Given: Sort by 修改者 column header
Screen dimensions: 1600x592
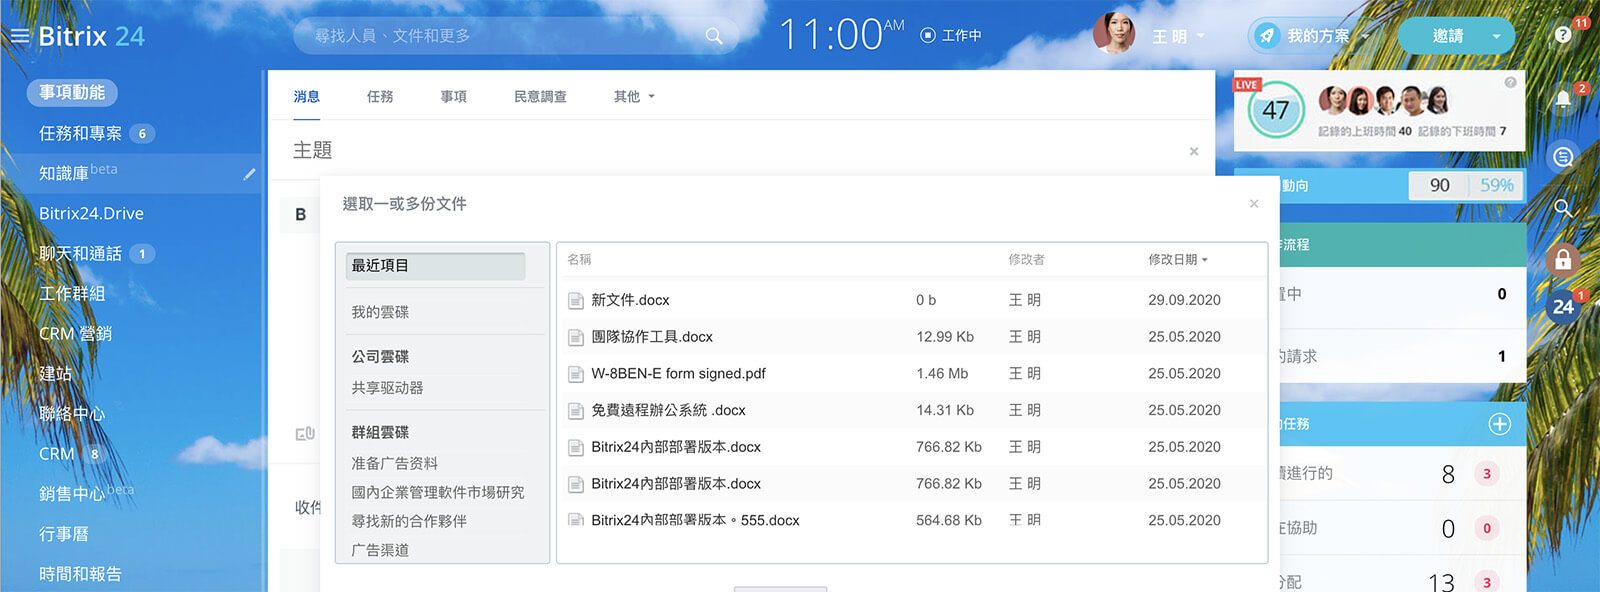Looking at the screenshot, I should (x=1026, y=259).
